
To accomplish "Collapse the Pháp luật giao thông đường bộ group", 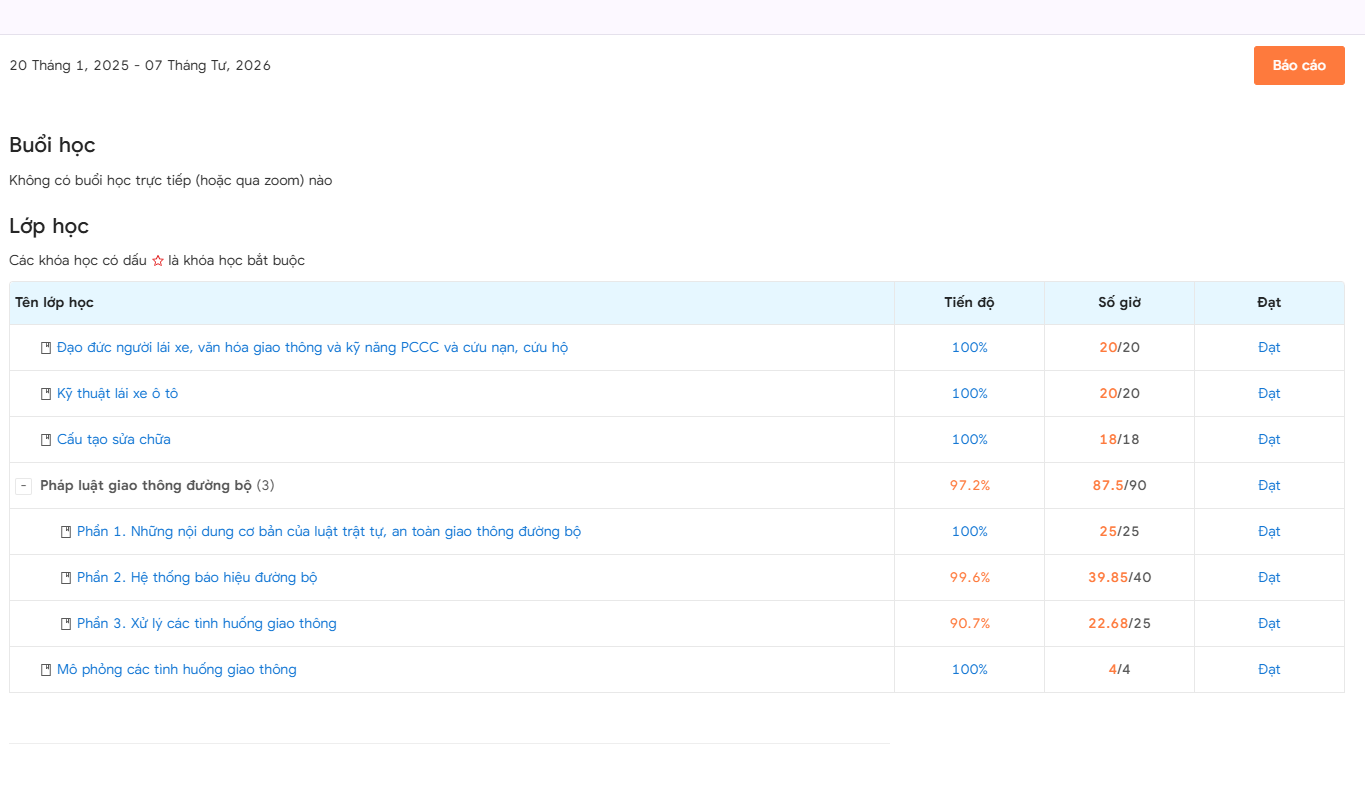I will pyautogui.click(x=24, y=486).
